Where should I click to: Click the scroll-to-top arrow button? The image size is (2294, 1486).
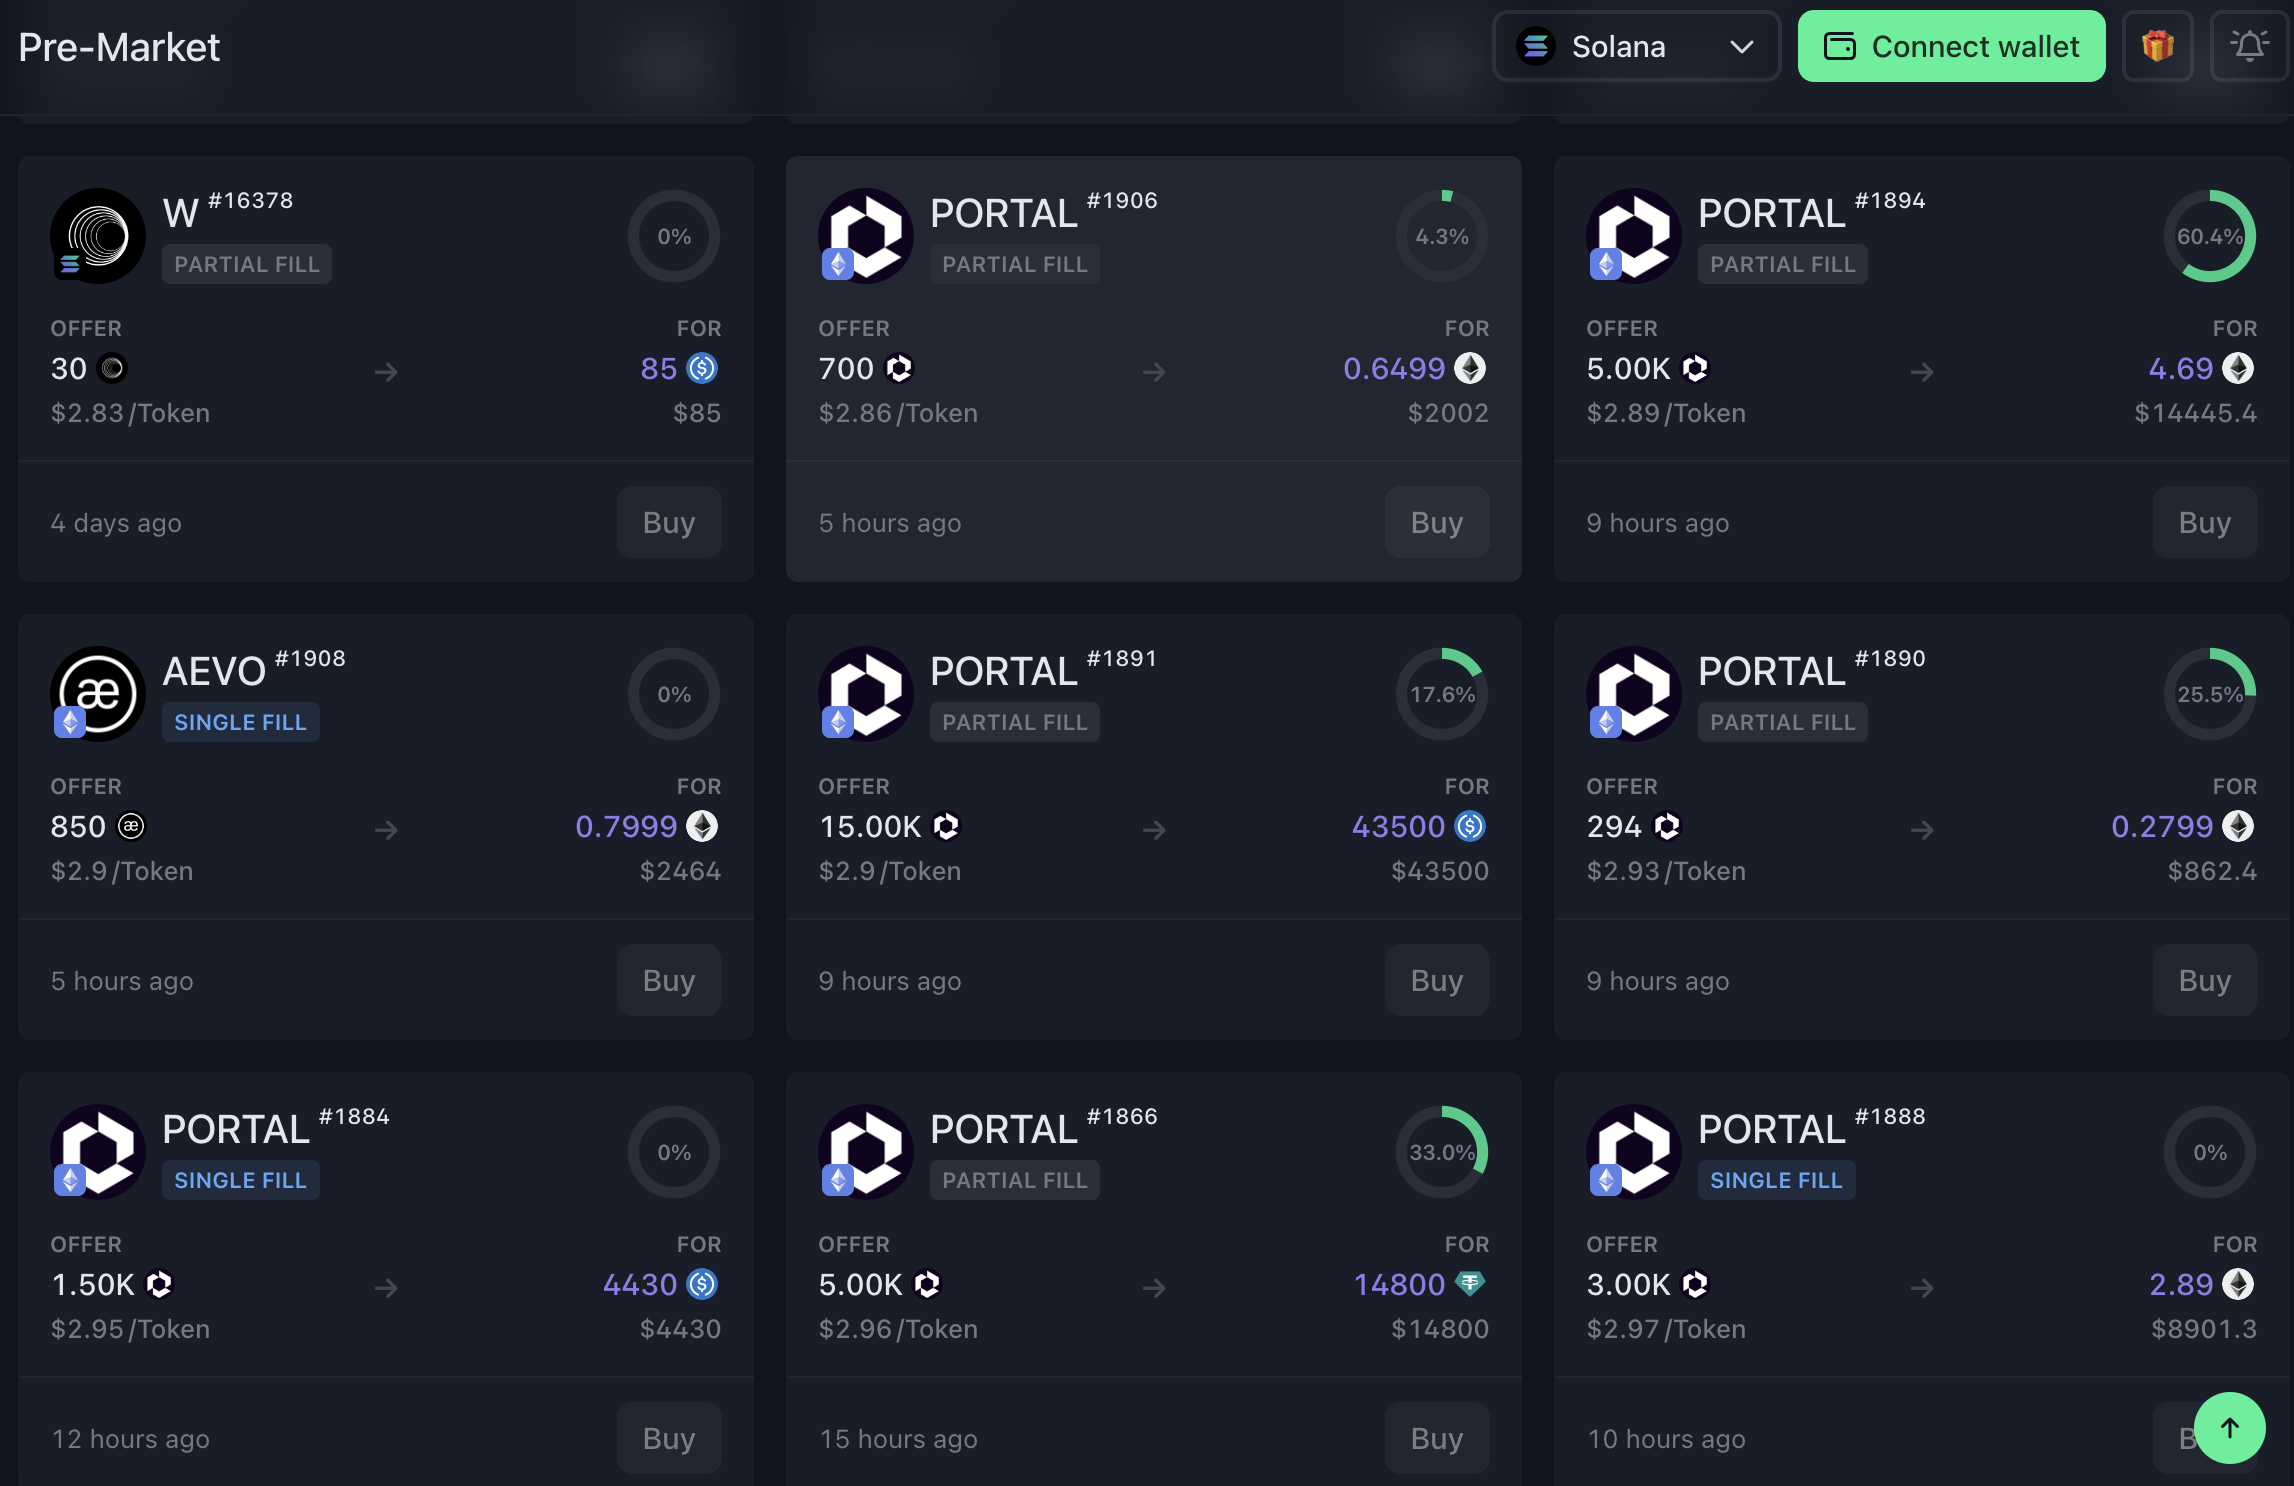pyautogui.click(x=2229, y=1427)
